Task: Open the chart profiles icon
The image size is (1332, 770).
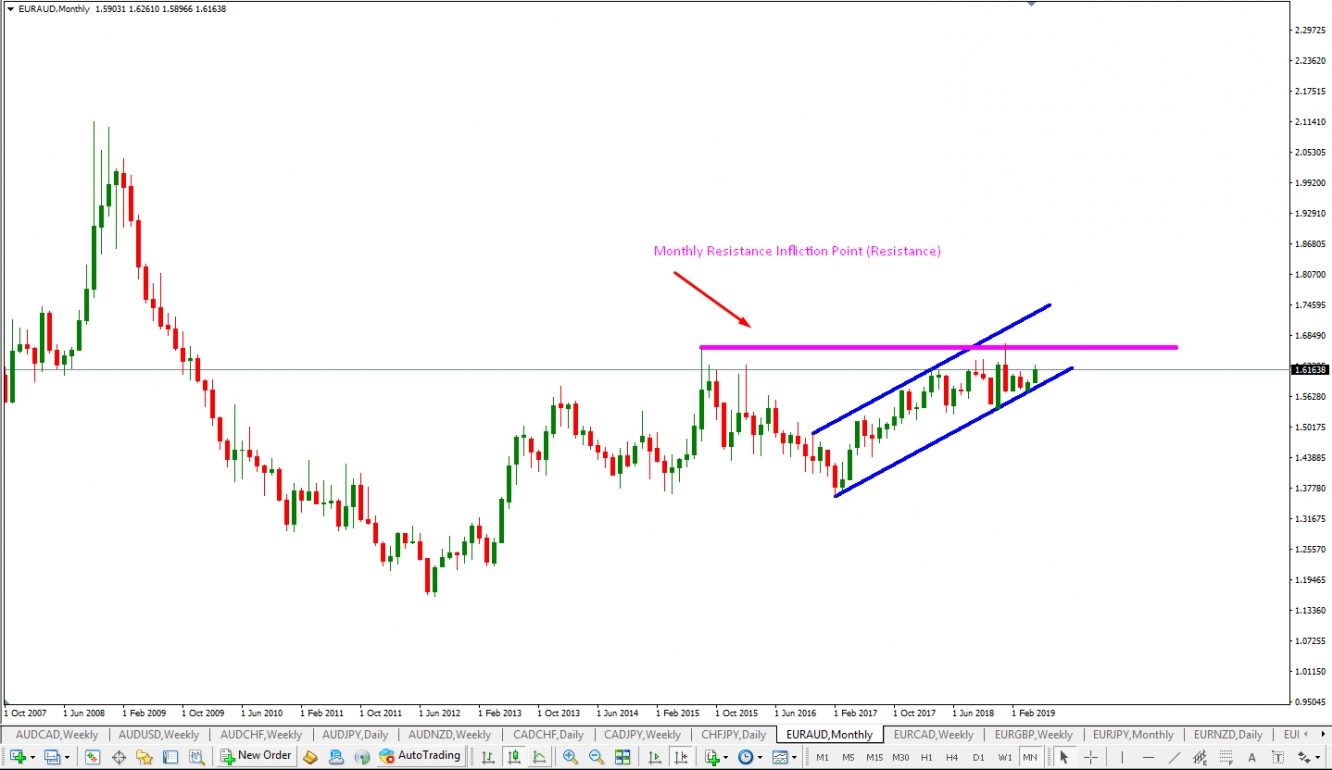Action: (x=52, y=757)
